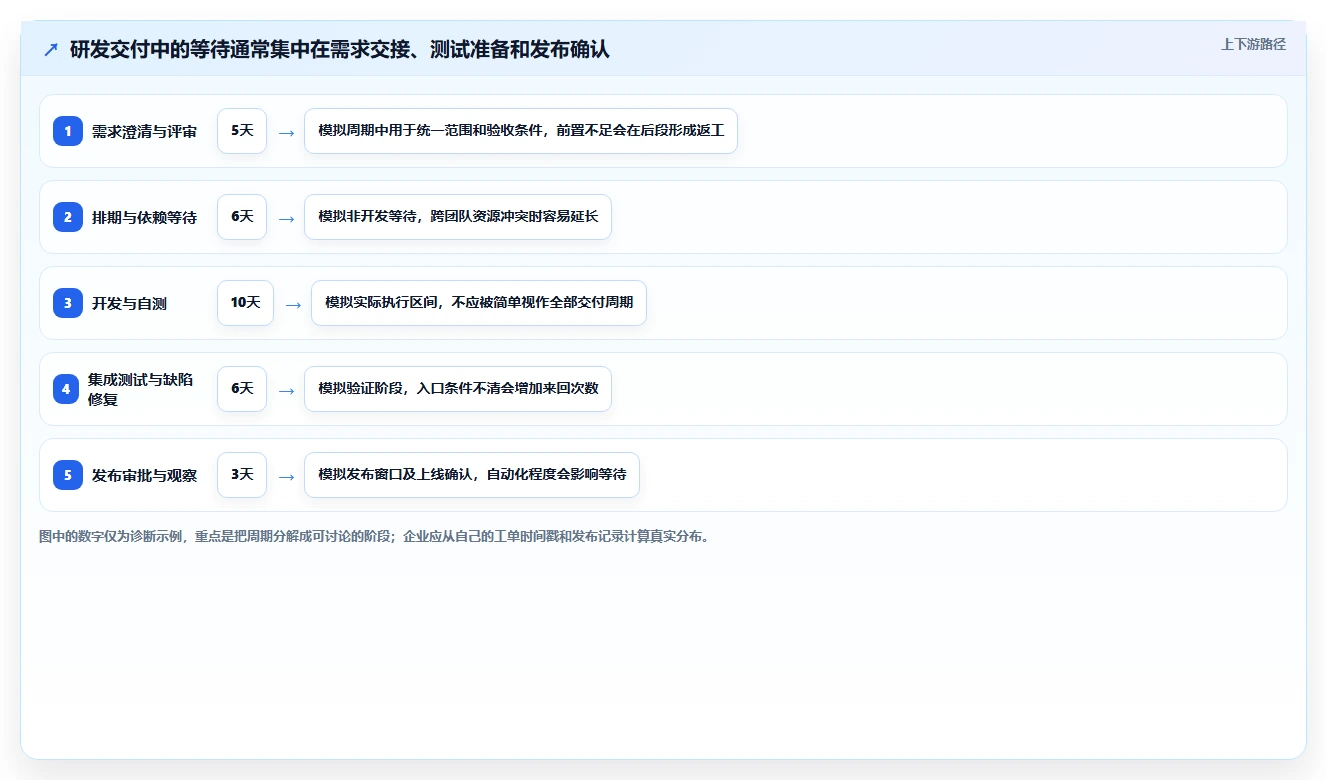
Task: Click the diagonal arrow icon beside the title
Action: tap(51, 49)
